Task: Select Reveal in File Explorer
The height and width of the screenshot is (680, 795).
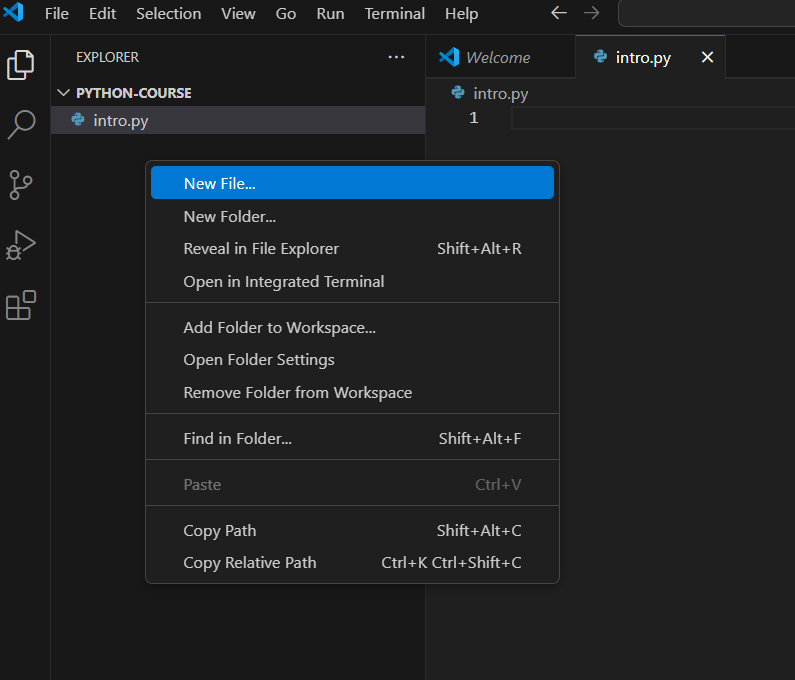Action: (x=261, y=249)
